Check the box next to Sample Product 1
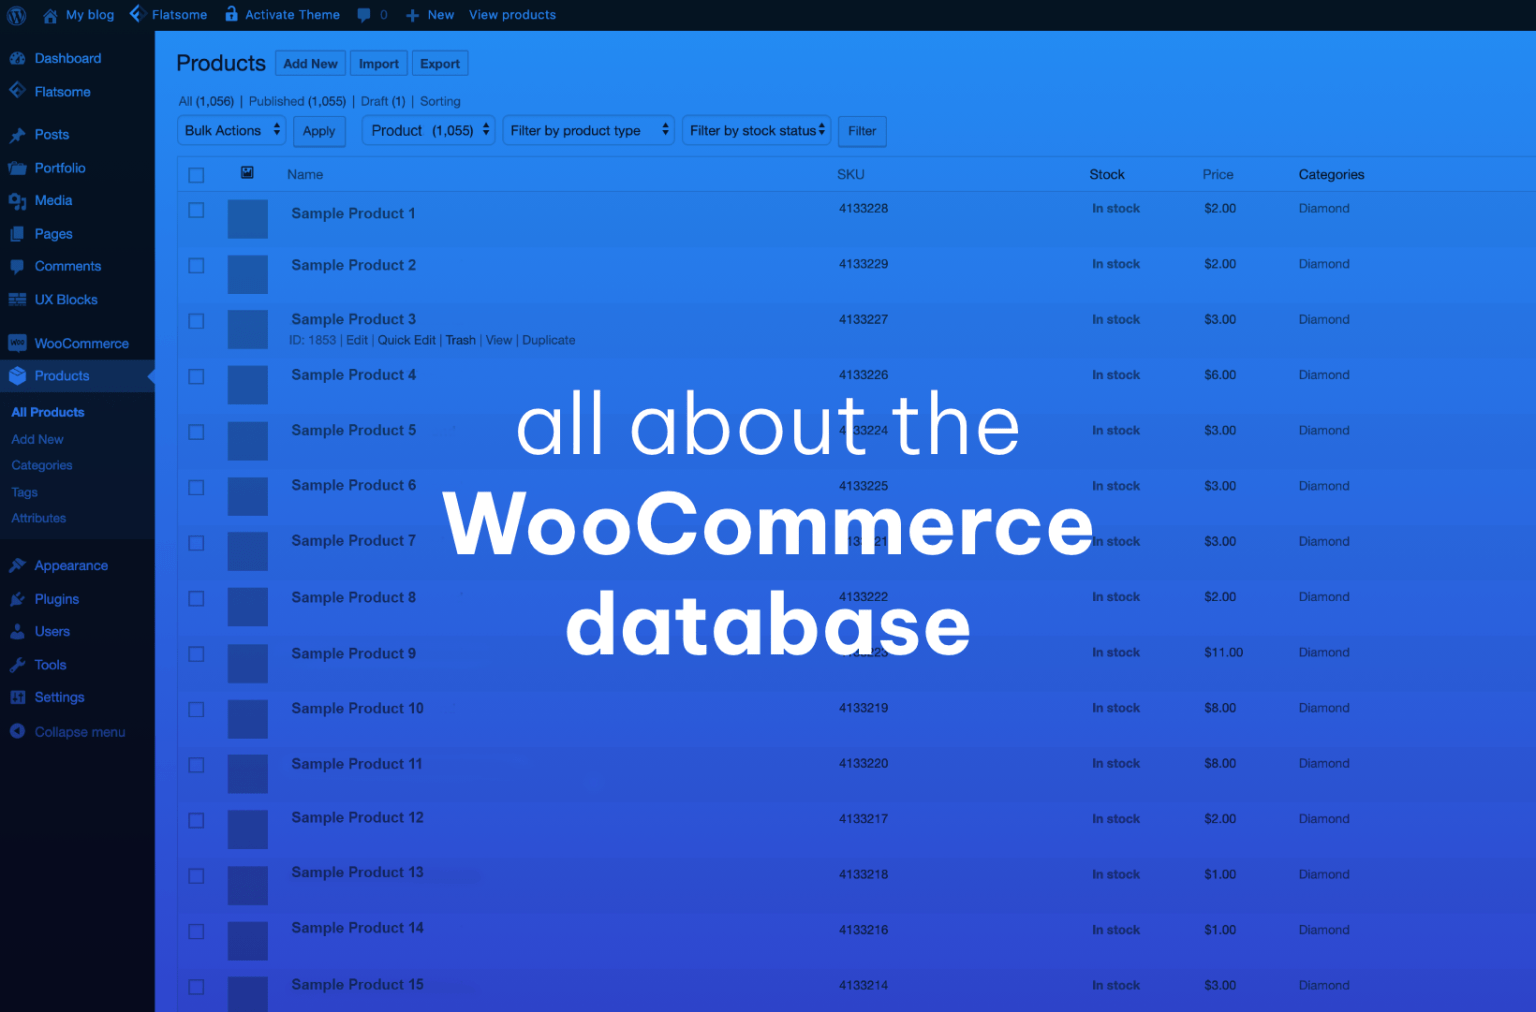Screen dimensions: 1536x1012 click(x=196, y=210)
